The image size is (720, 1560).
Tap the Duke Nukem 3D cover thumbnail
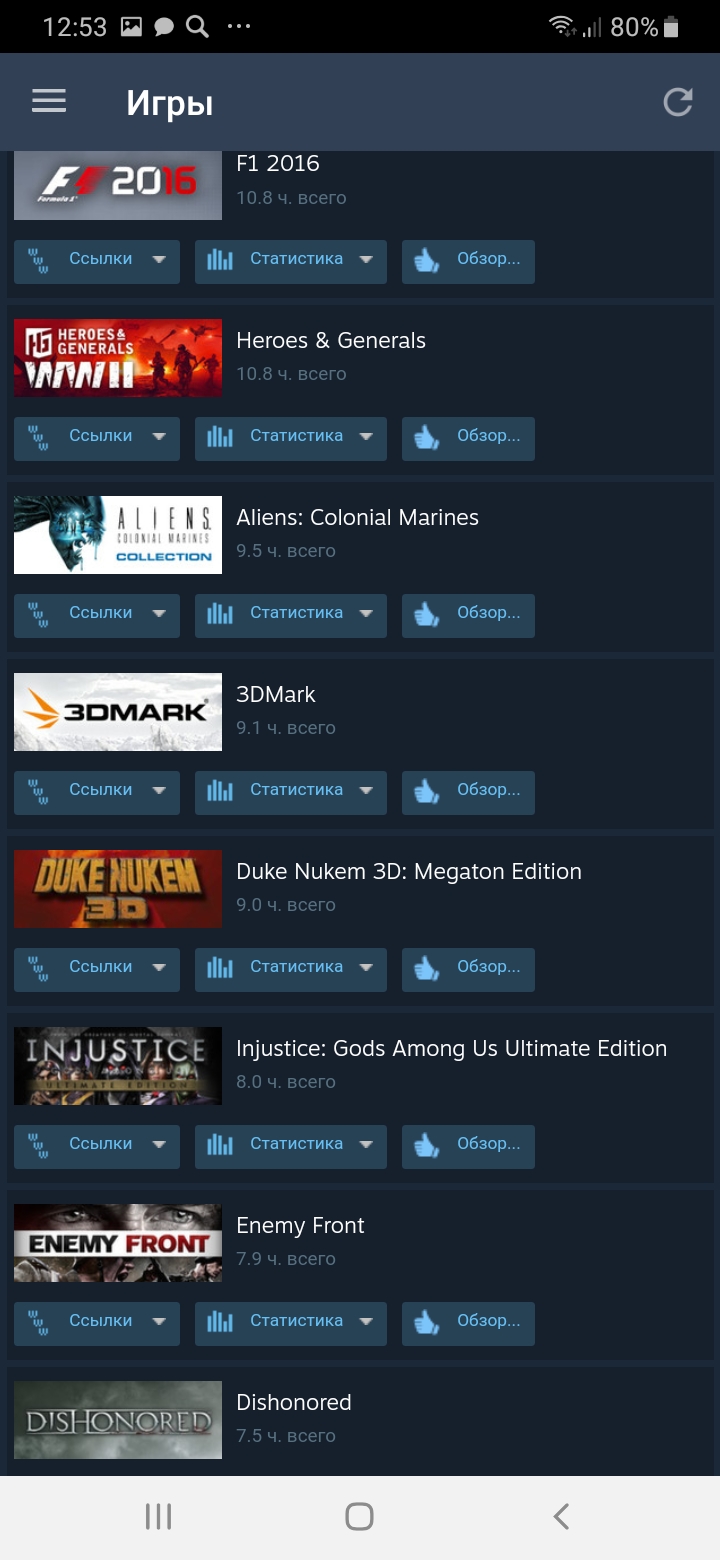[x=118, y=888]
